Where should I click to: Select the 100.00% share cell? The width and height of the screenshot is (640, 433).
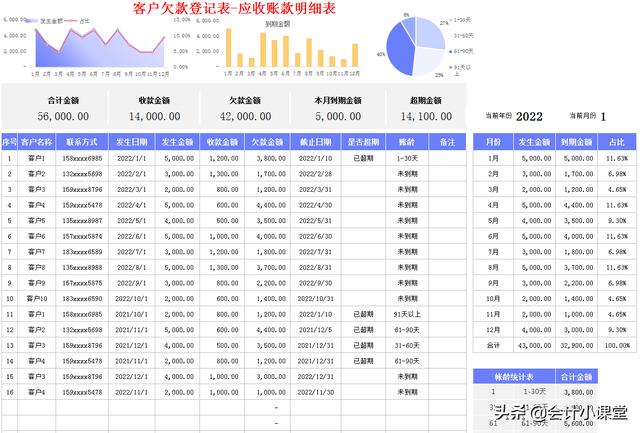617,345
